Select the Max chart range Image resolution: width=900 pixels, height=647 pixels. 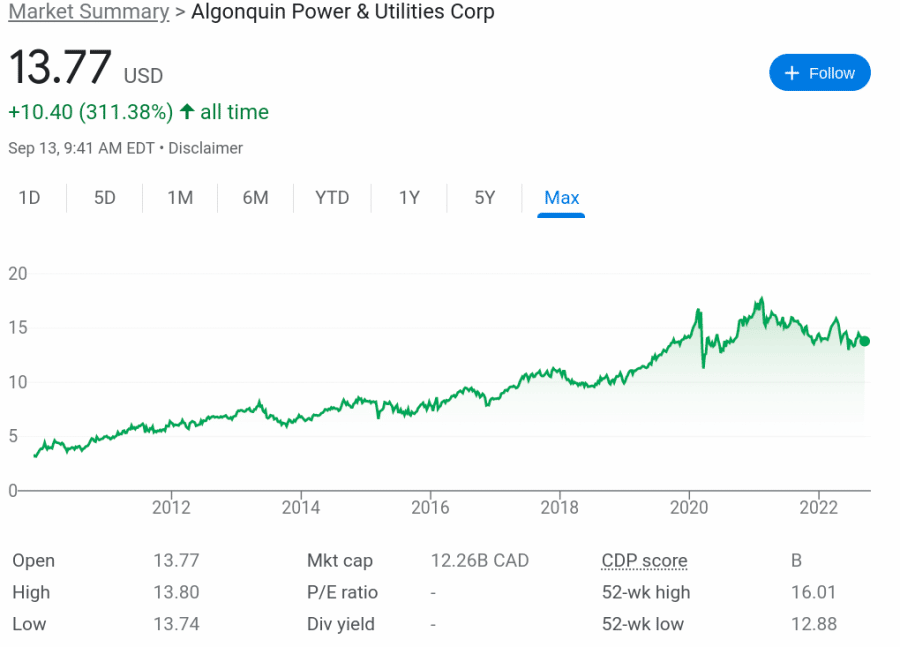tap(561, 198)
